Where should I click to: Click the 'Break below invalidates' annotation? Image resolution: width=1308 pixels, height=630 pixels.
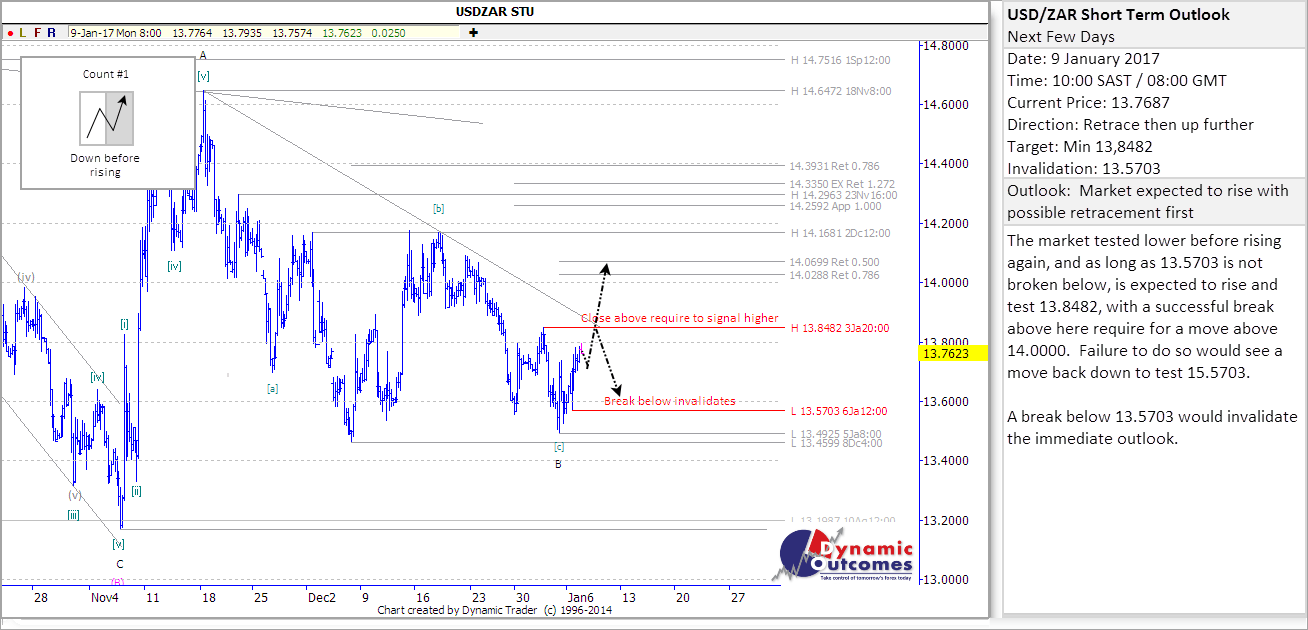tap(669, 401)
